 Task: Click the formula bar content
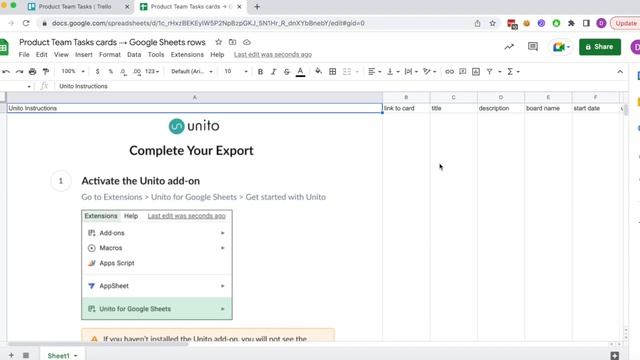click(x=83, y=86)
